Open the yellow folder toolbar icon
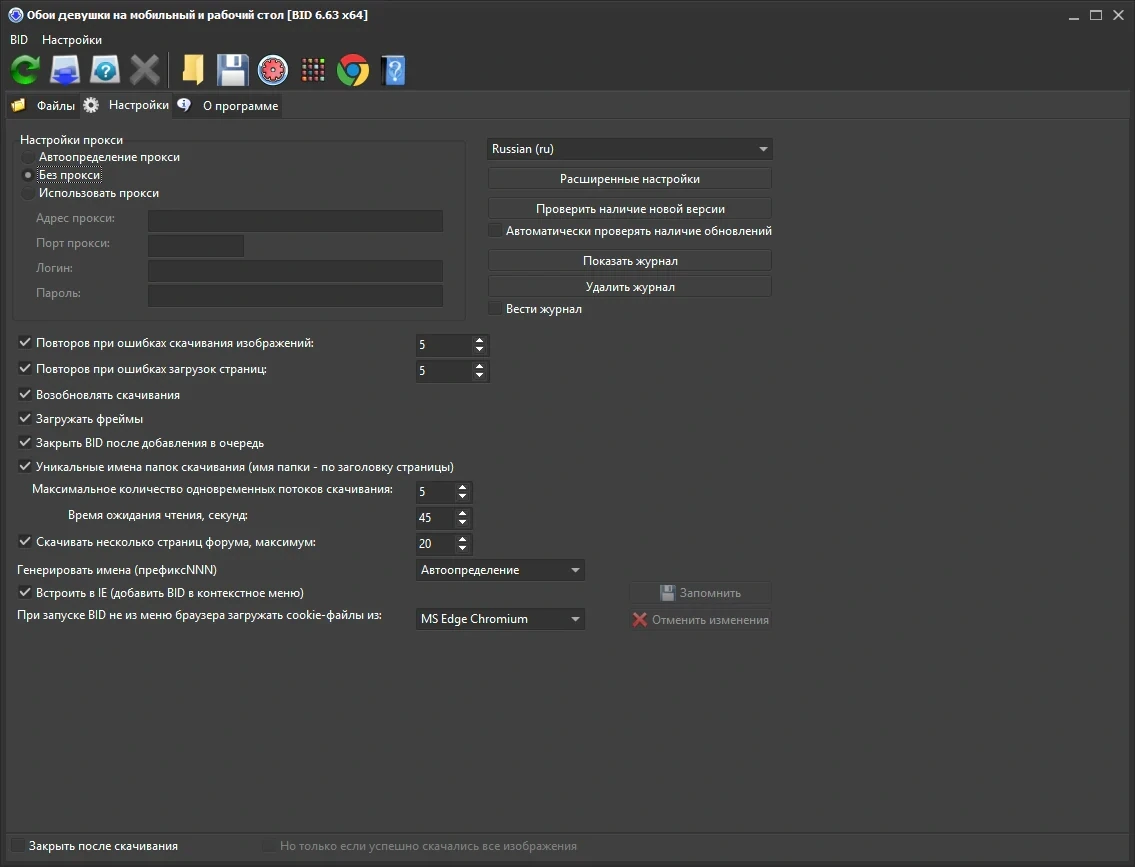The height and width of the screenshot is (867, 1135). (x=193, y=70)
